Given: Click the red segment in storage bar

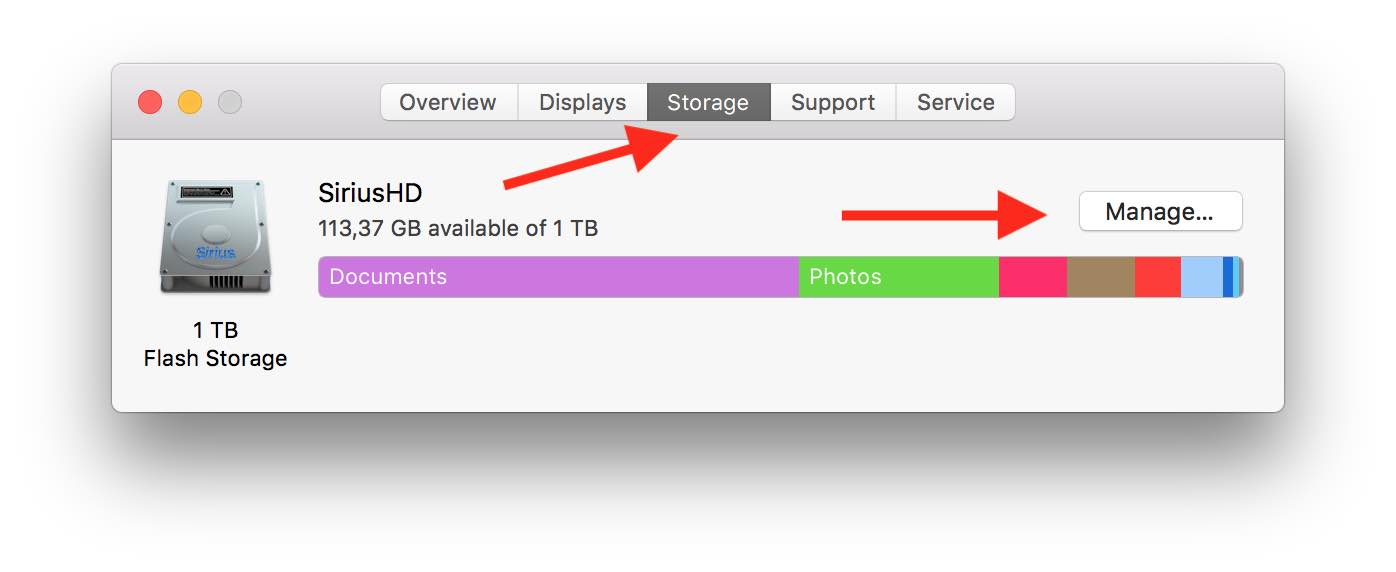Looking at the screenshot, I should coord(1157,277).
